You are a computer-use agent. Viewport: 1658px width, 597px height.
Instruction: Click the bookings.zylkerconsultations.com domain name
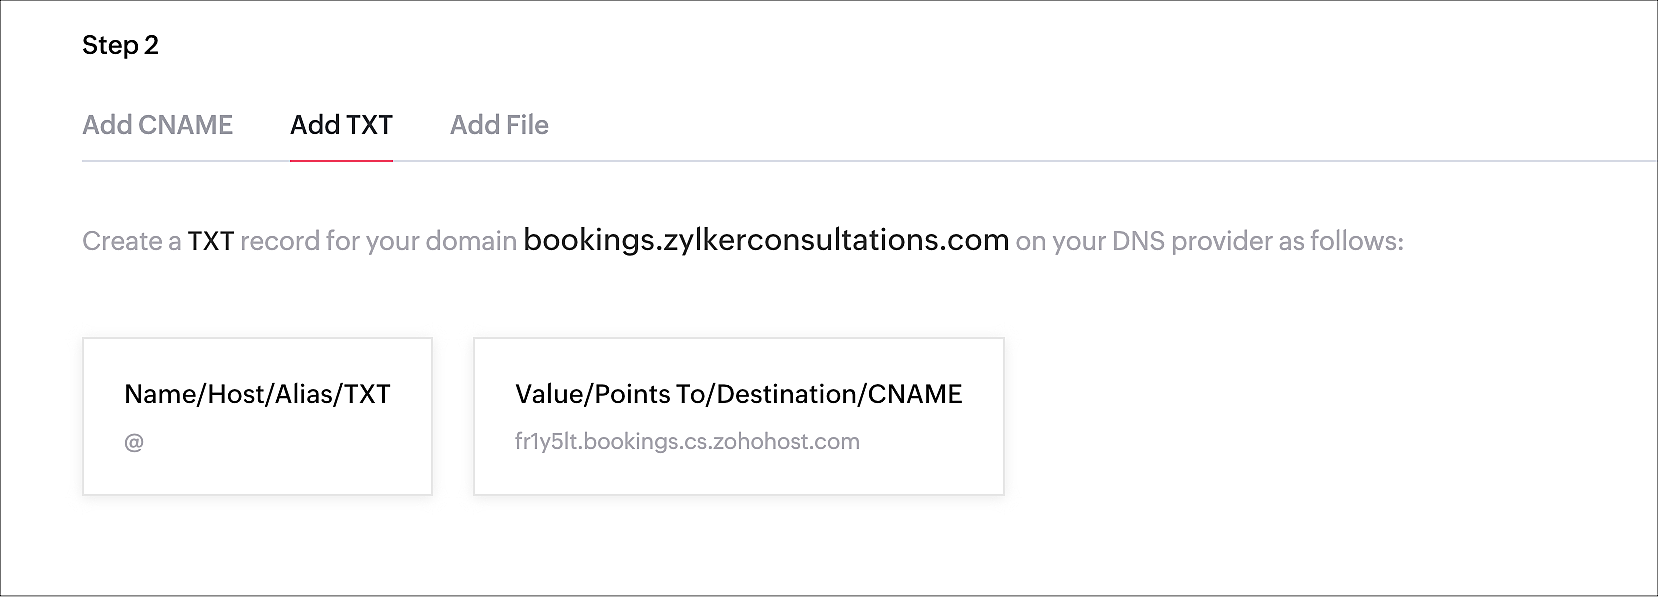click(x=766, y=240)
